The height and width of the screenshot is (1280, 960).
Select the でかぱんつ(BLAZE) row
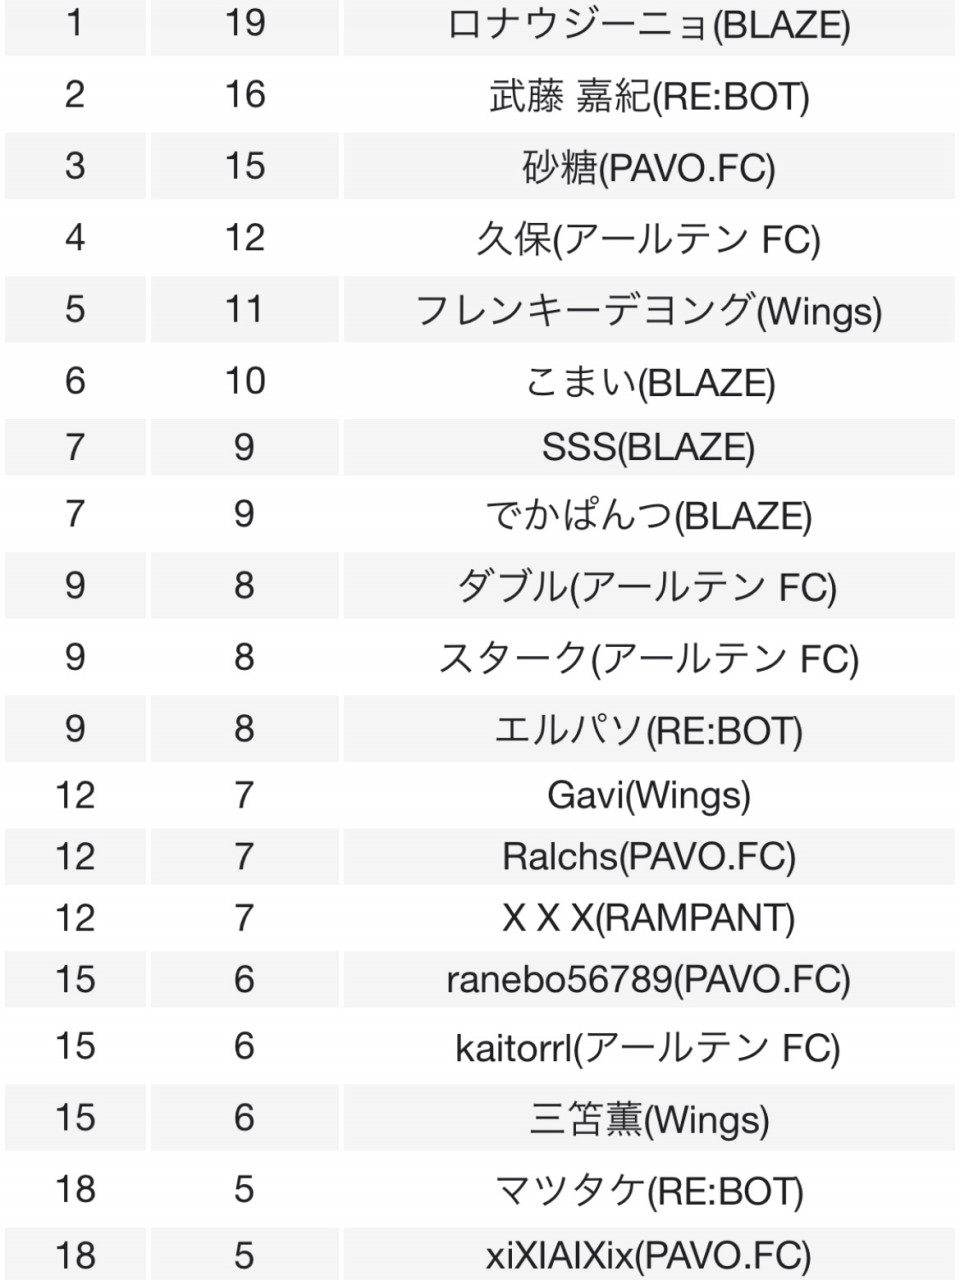click(x=648, y=516)
